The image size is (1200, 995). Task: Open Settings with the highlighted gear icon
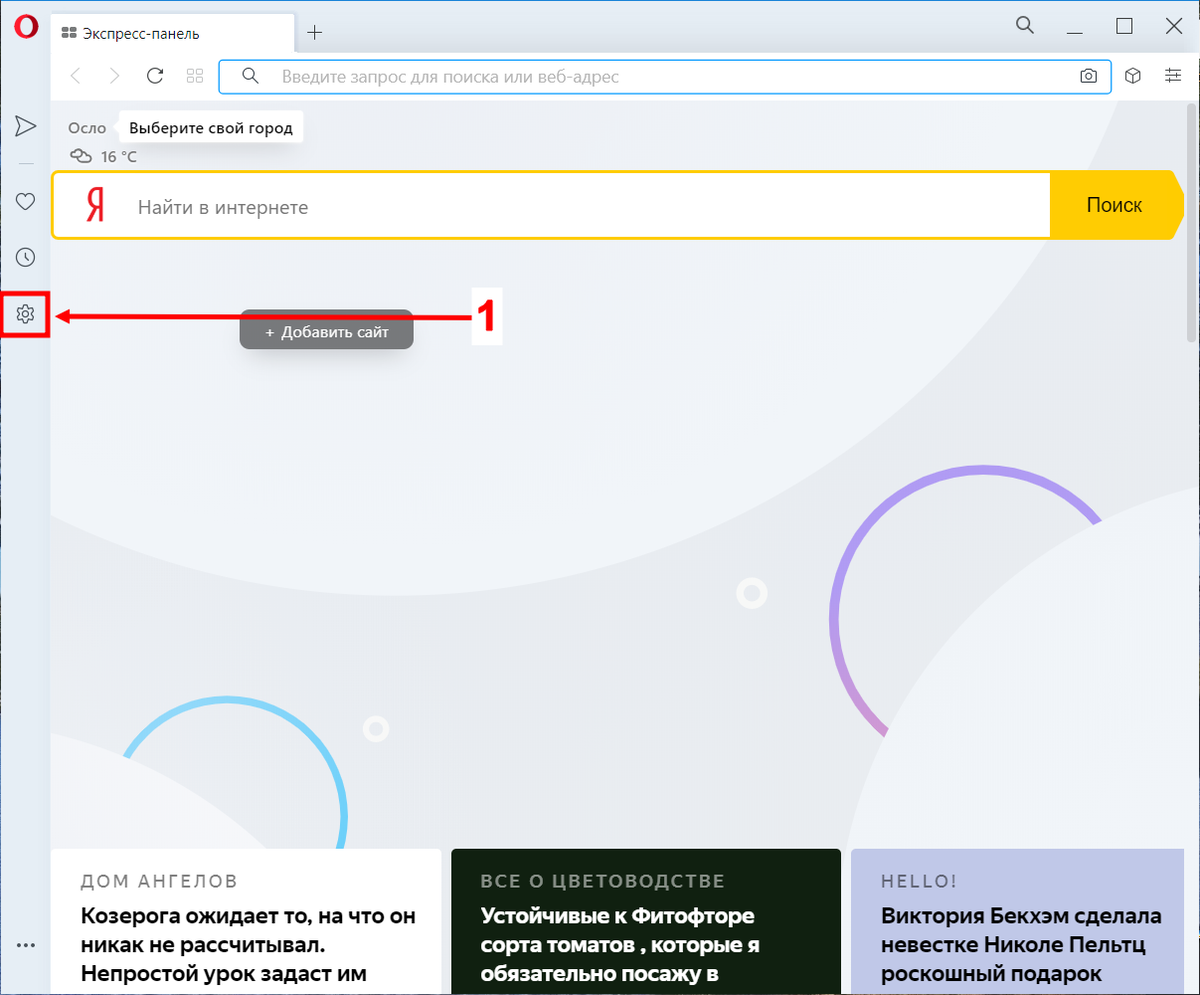coord(25,314)
